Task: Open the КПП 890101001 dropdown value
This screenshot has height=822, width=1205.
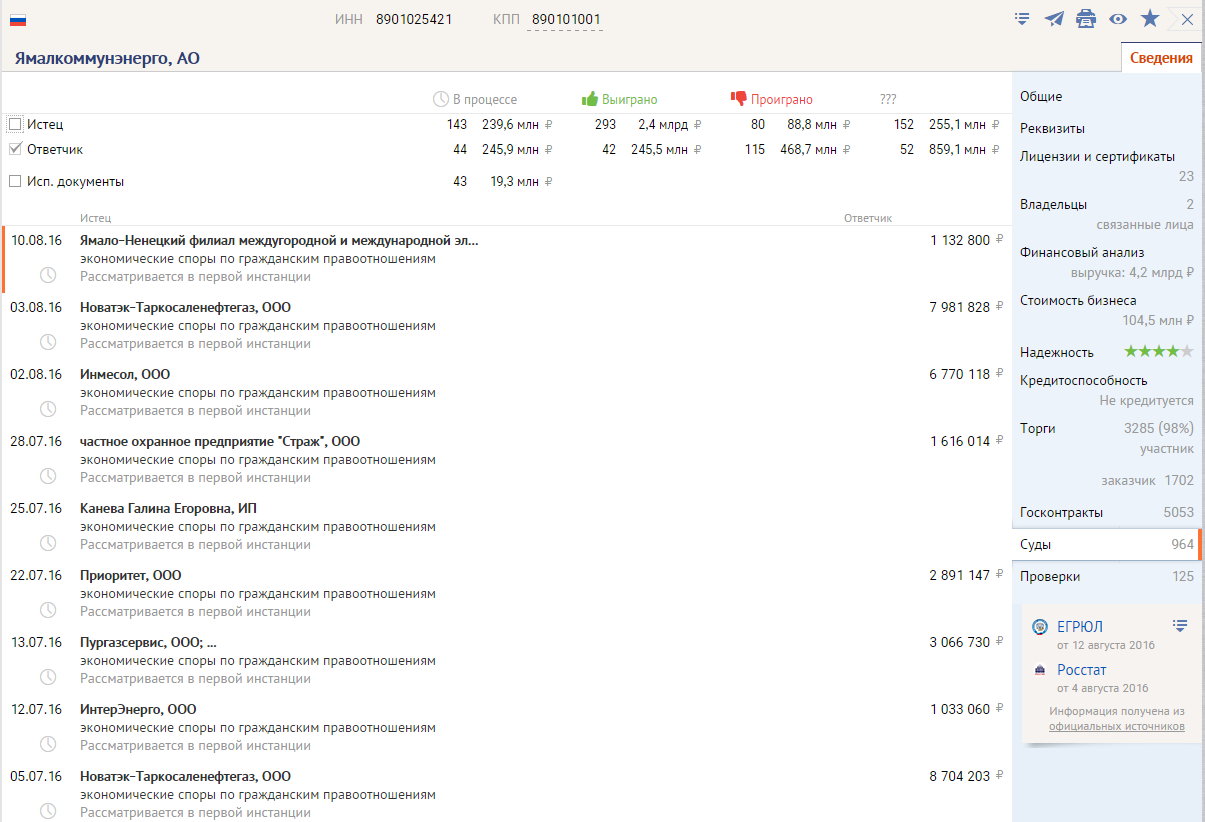Action: click(566, 20)
